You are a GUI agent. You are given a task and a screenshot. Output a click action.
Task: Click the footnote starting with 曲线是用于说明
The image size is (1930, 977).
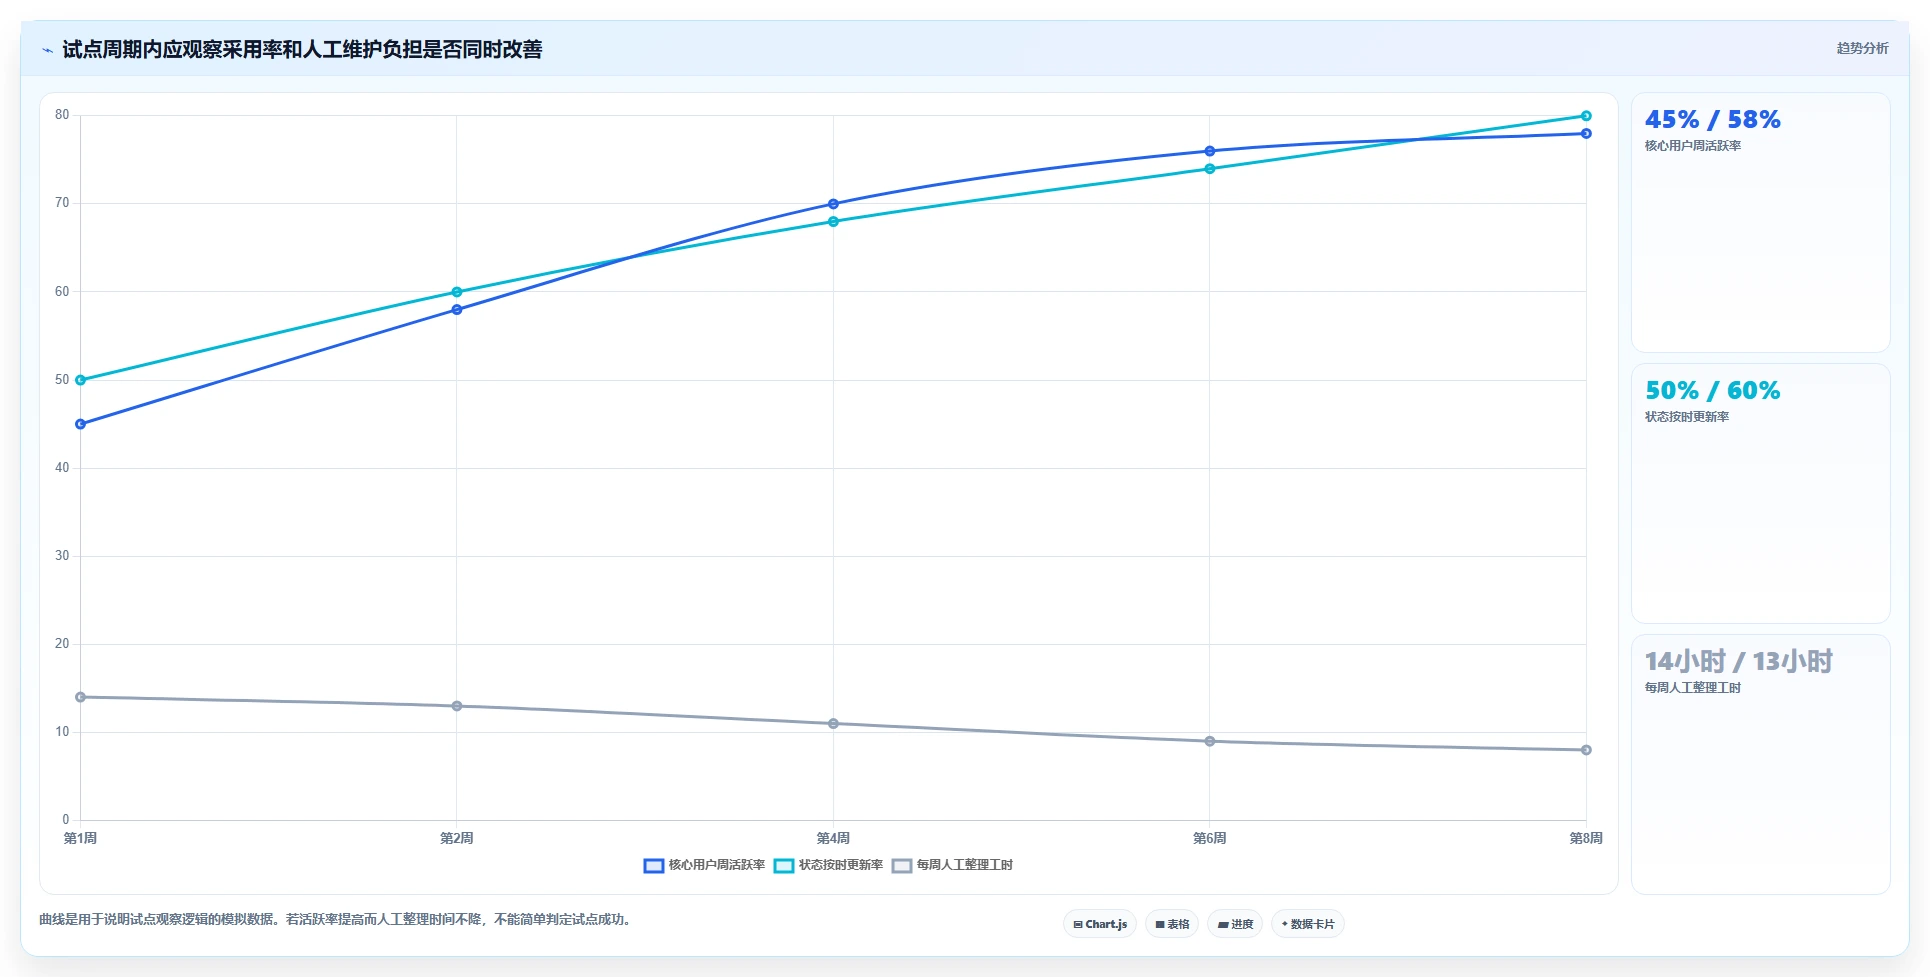click(x=336, y=919)
